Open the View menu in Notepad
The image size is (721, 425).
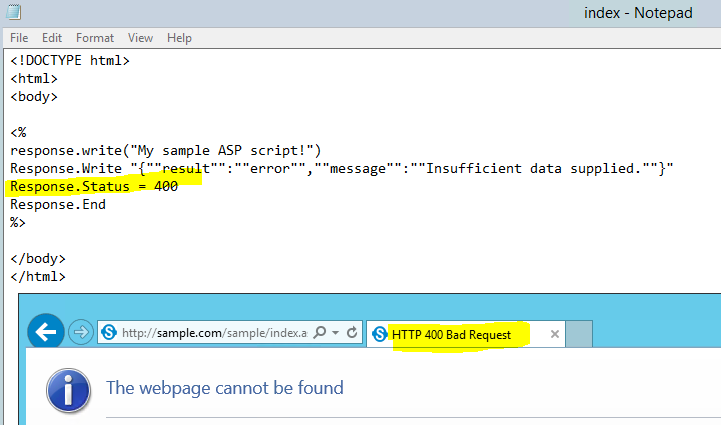(x=140, y=38)
